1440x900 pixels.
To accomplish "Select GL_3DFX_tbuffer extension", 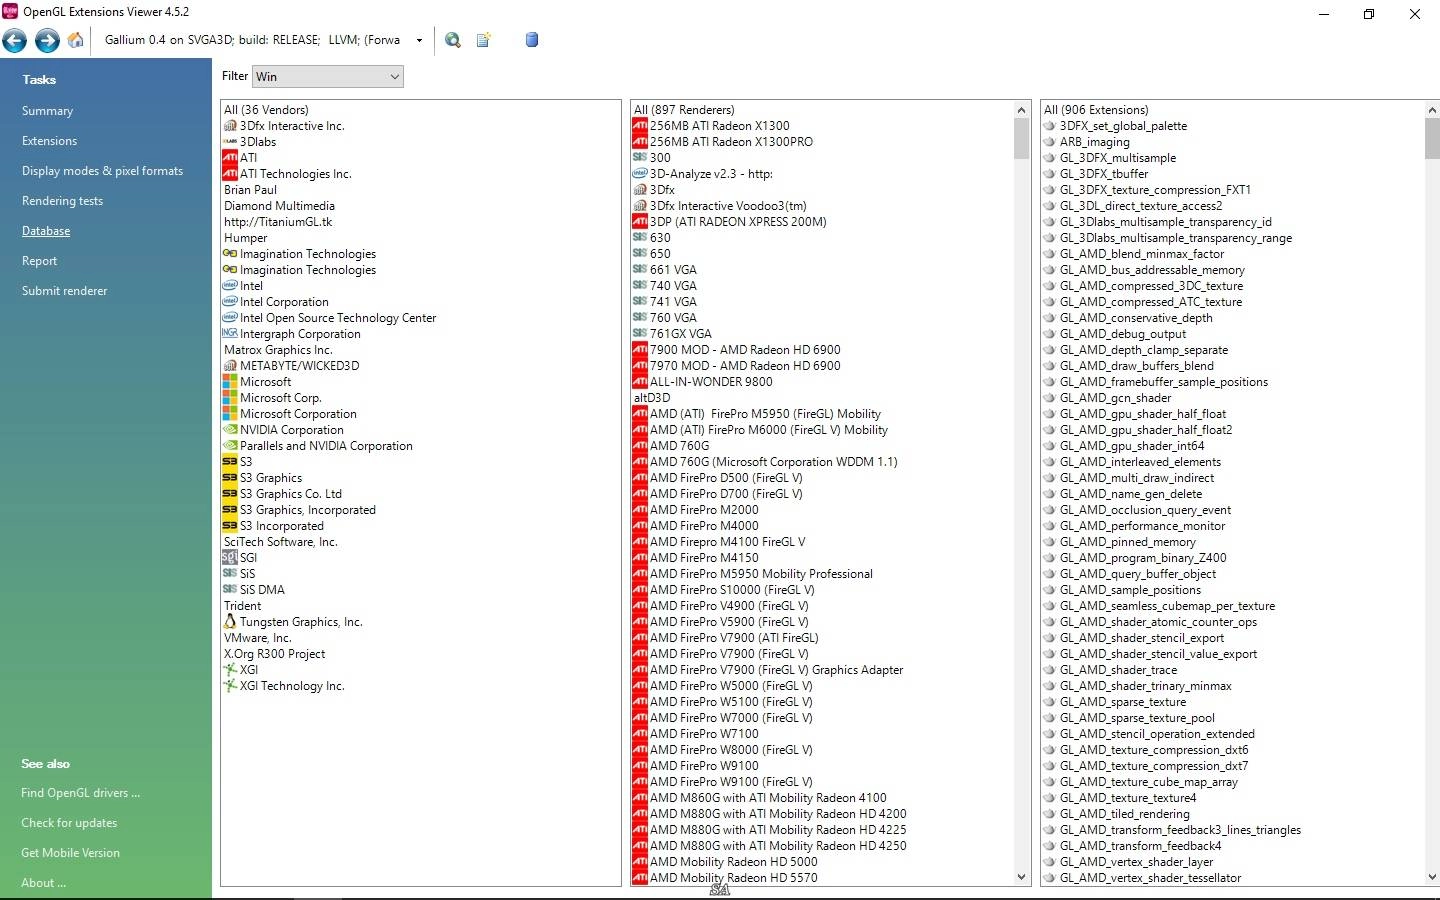I will pos(1104,174).
